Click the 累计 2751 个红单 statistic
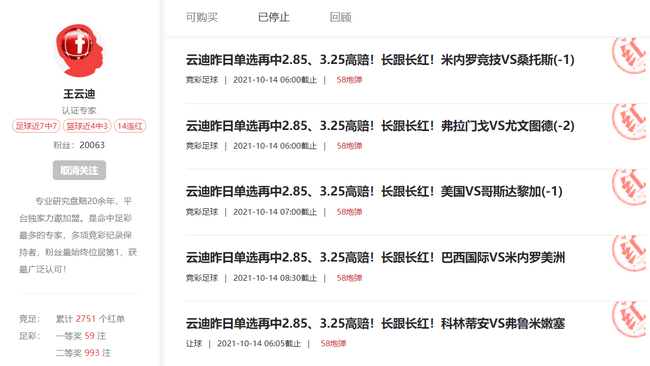Viewport: 650px width, 366px height. (90, 319)
